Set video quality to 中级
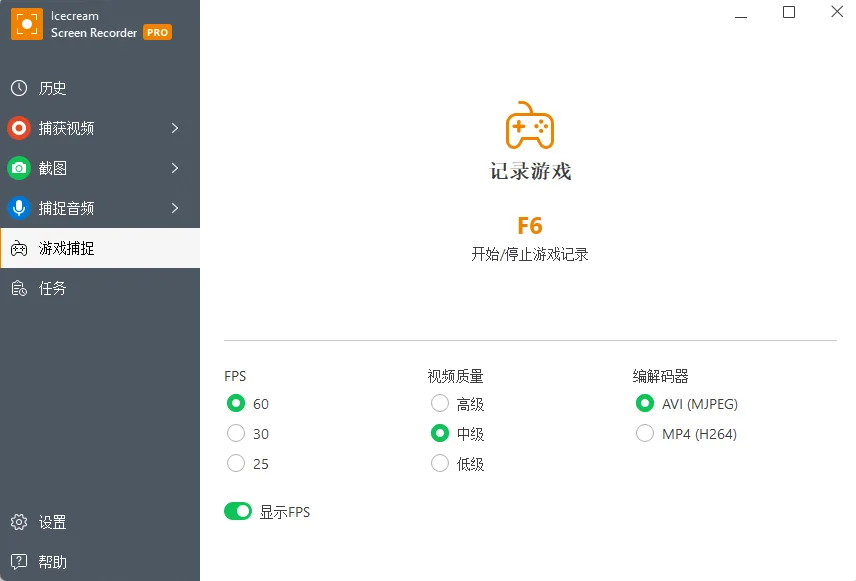 tap(439, 434)
